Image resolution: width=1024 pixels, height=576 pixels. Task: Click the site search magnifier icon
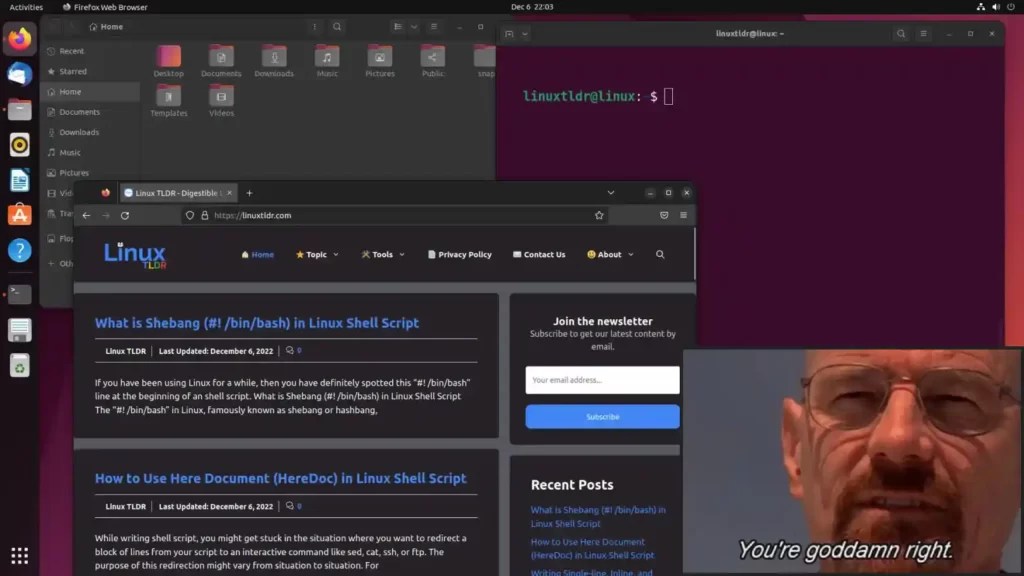660,255
